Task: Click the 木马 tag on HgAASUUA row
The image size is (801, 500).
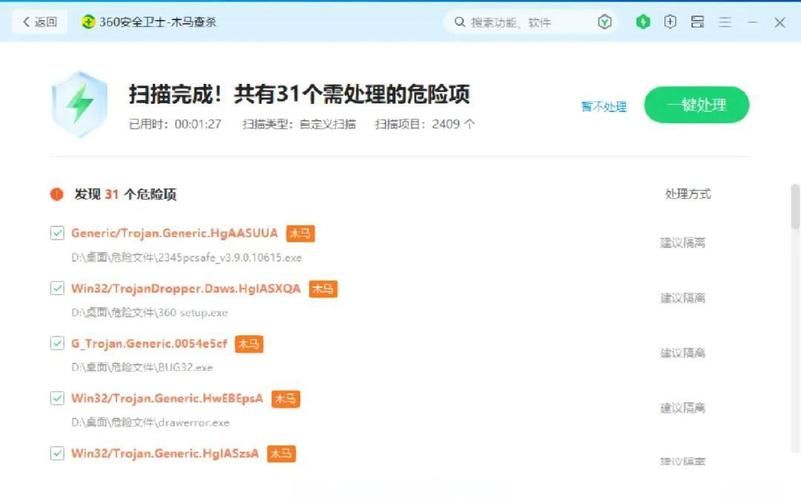Action: tap(300, 233)
